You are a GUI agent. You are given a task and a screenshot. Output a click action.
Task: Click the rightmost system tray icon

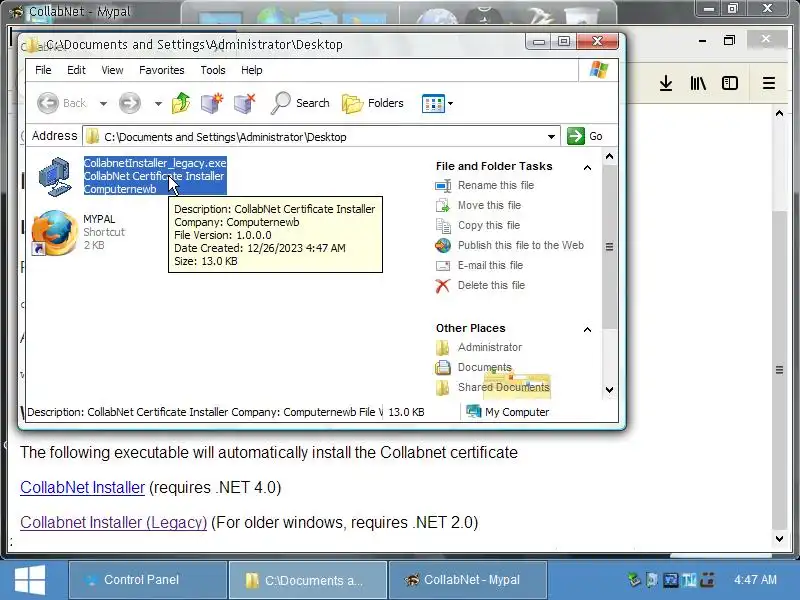(x=707, y=580)
